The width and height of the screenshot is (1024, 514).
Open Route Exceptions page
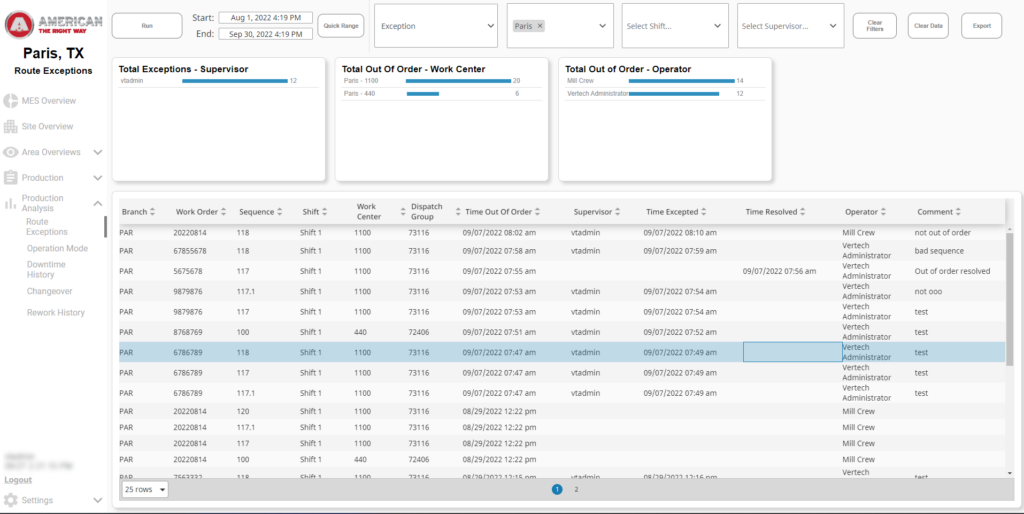click(x=47, y=227)
